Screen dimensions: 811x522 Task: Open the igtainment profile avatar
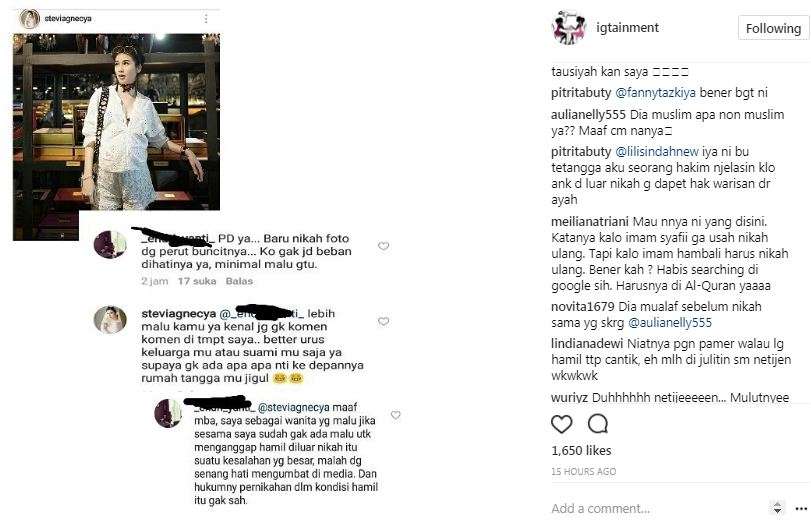[x=568, y=27]
